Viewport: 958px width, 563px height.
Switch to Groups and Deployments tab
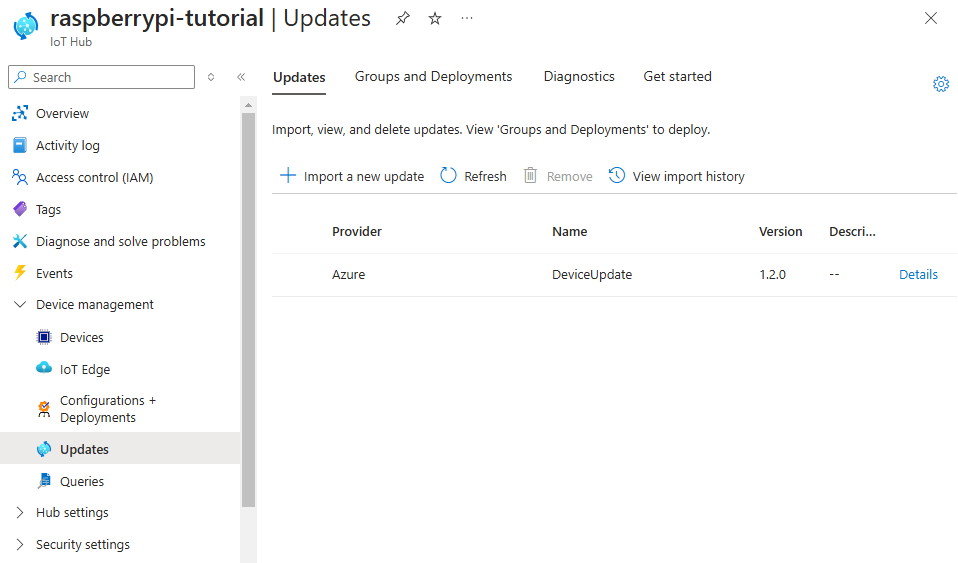coord(433,76)
